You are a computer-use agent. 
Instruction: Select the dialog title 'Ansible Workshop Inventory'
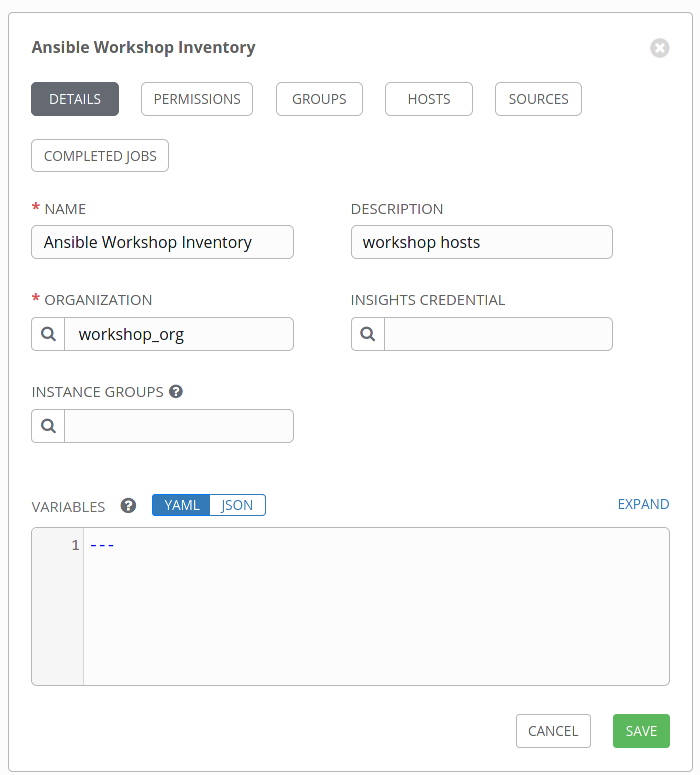tap(143, 47)
